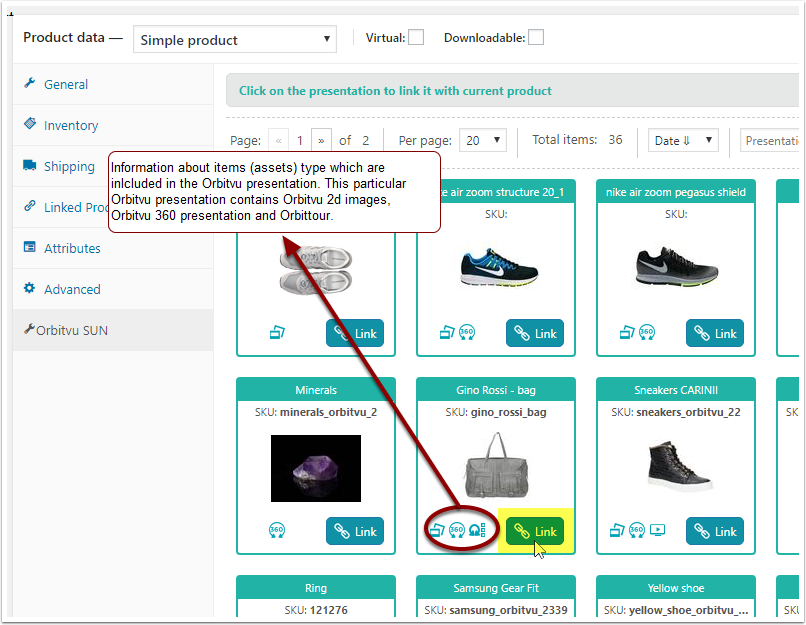Click the truck icon next to Shipping
This screenshot has height=625, width=806.
click(x=30, y=165)
